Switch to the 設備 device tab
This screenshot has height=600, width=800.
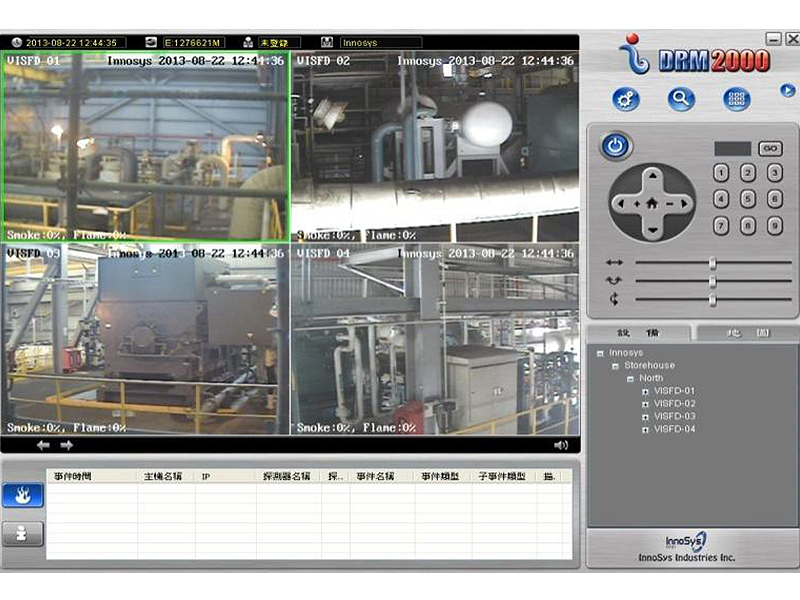point(638,333)
